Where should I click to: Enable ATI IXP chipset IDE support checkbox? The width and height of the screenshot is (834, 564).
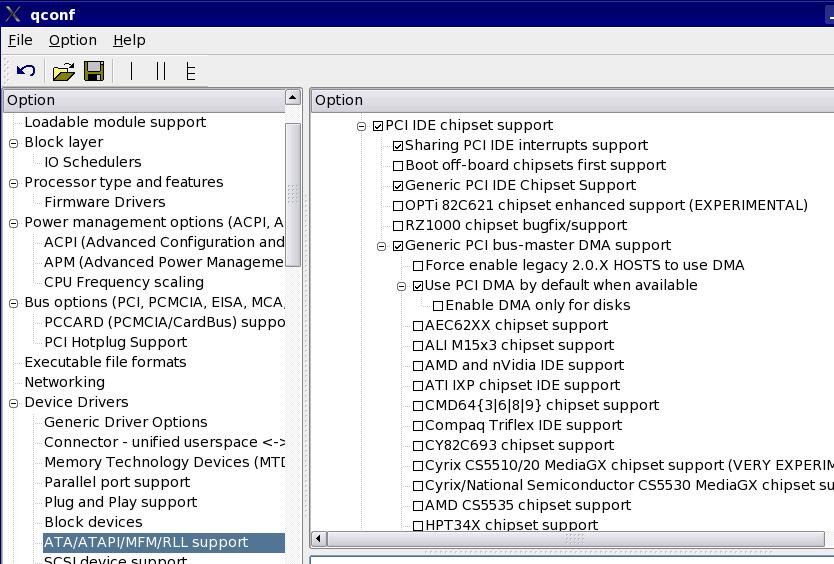click(418, 386)
